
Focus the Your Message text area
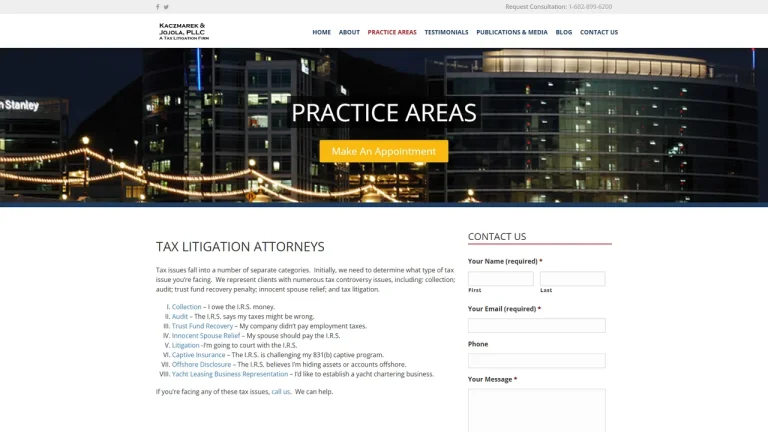click(537, 410)
